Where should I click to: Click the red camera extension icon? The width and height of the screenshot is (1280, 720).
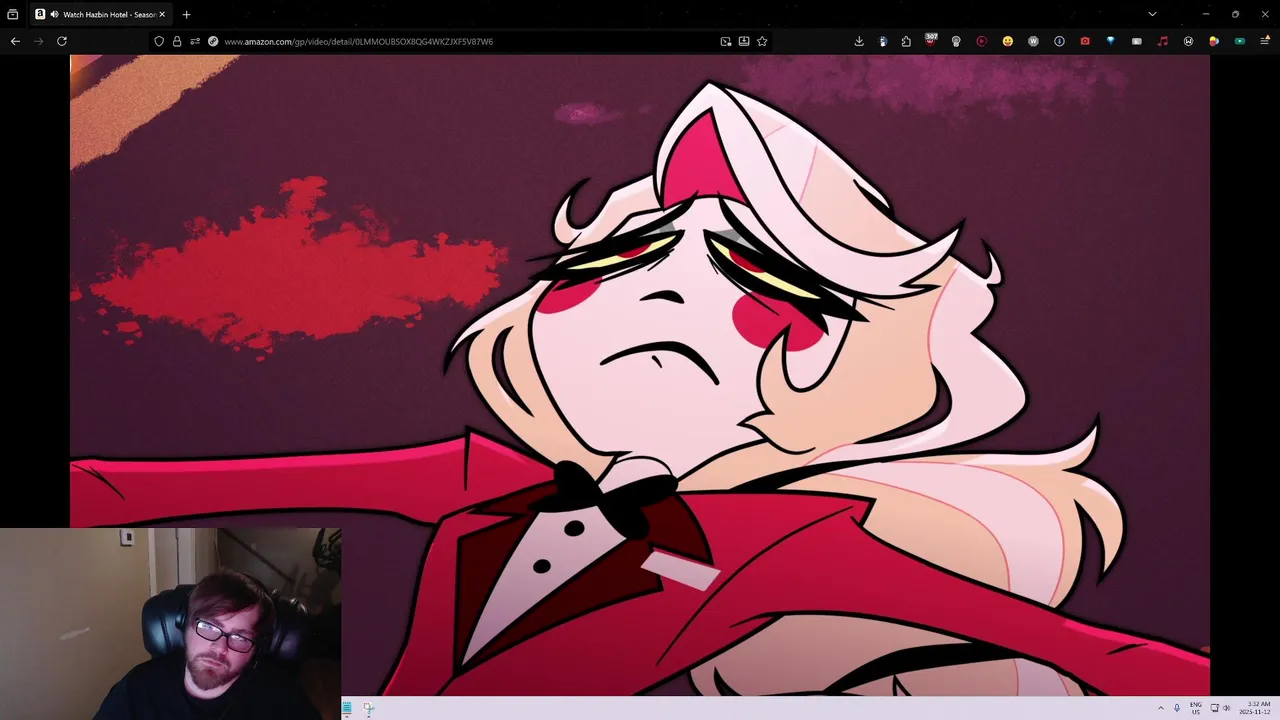(x=1085, y=41)
